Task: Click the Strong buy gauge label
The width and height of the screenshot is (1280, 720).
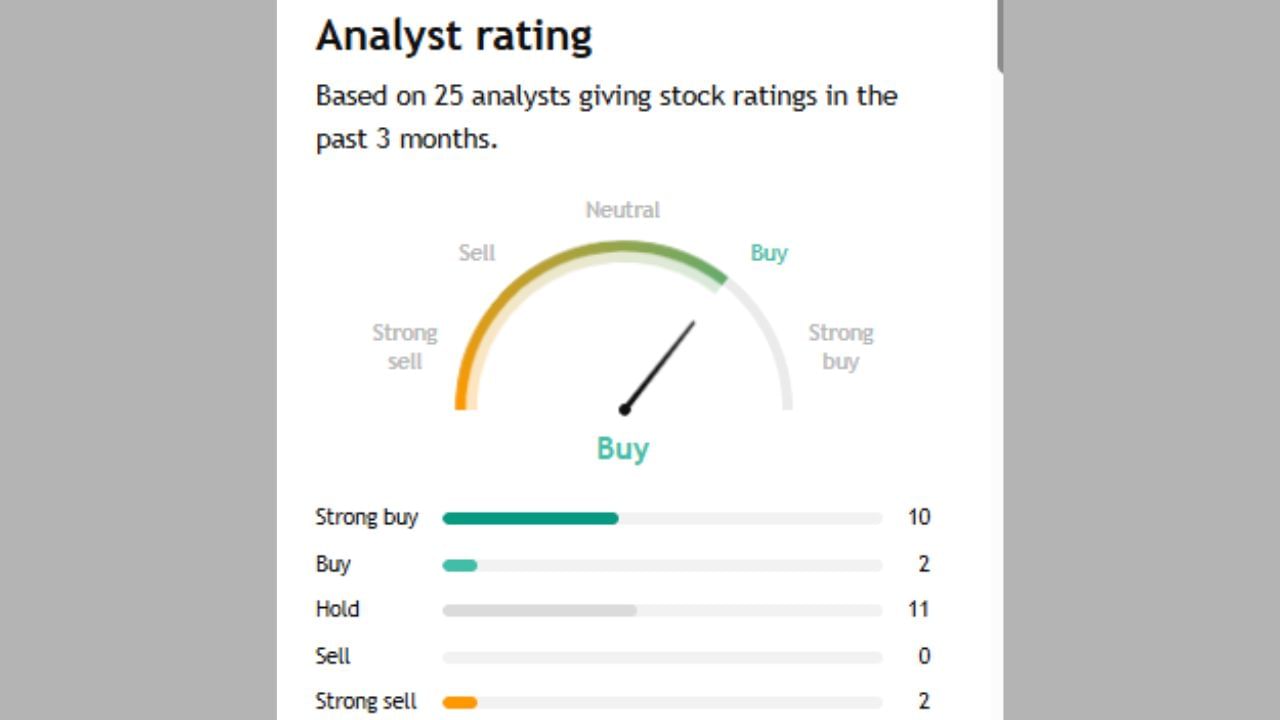Action: [840, 347]
